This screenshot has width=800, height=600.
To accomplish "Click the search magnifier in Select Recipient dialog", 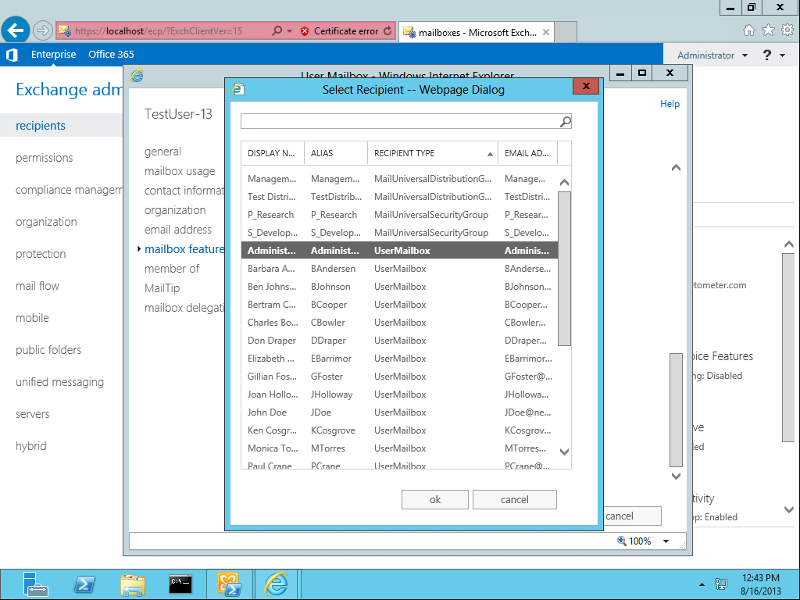I will pyautogui.click(x=565, y=120).
